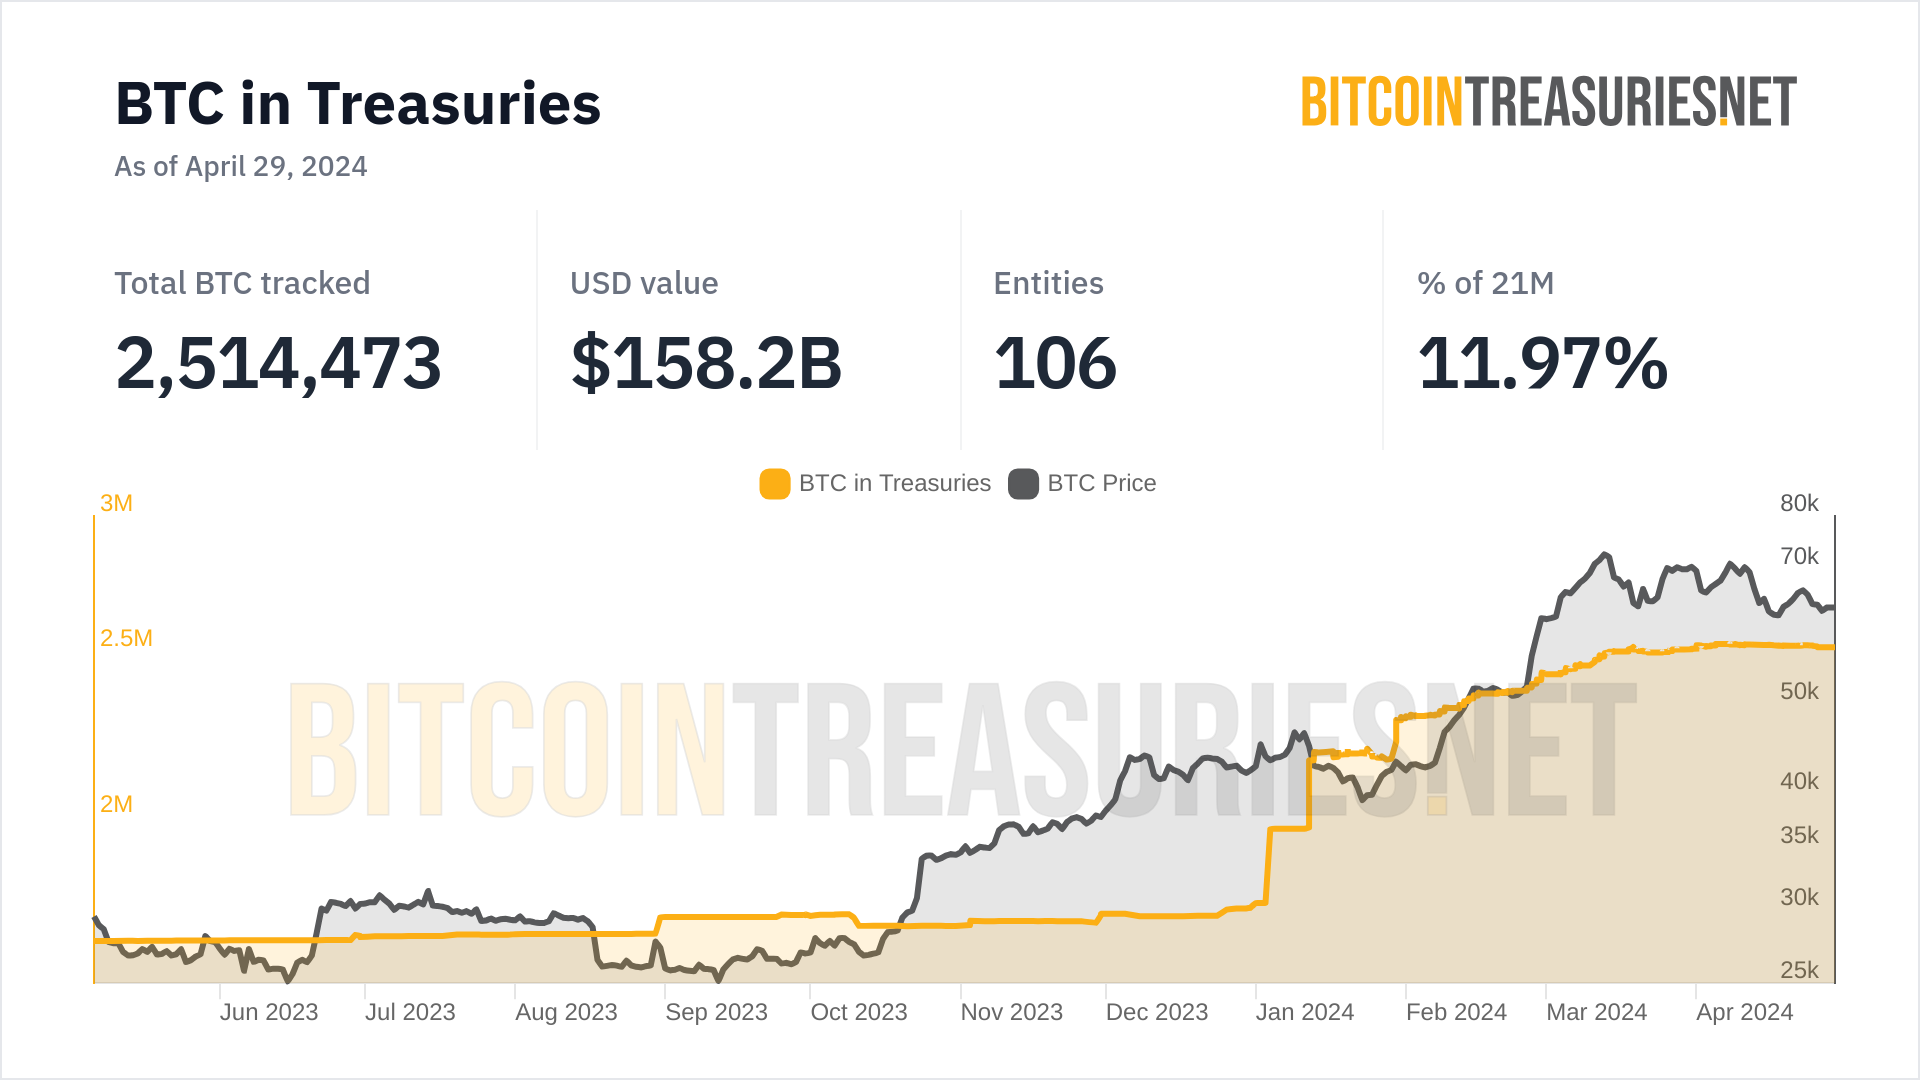Click the gray BTC Price legend swatch
This screenshot has height=1080, width=1920.
tap(1023, 484)
